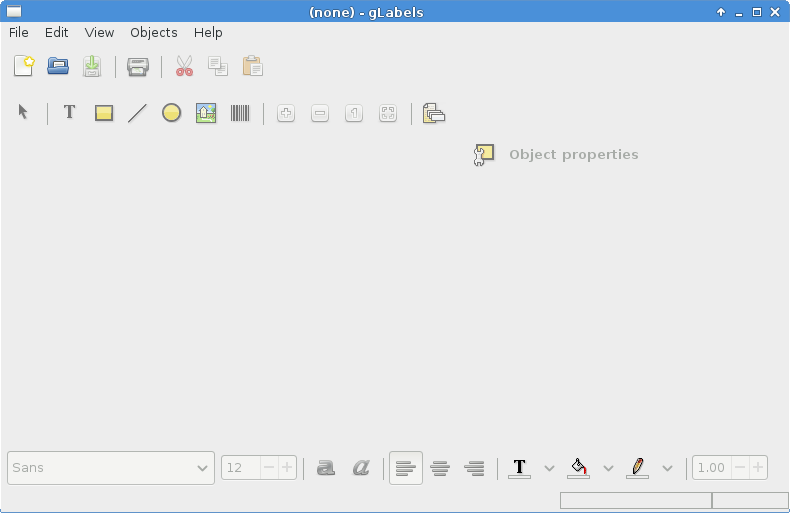Click the font size field showing 12
This screenshot has height=513, width=790.
point(241,468)
